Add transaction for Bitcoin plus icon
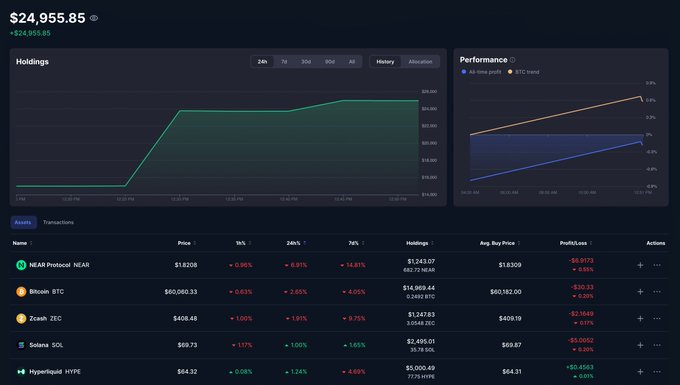 (640, 292)
